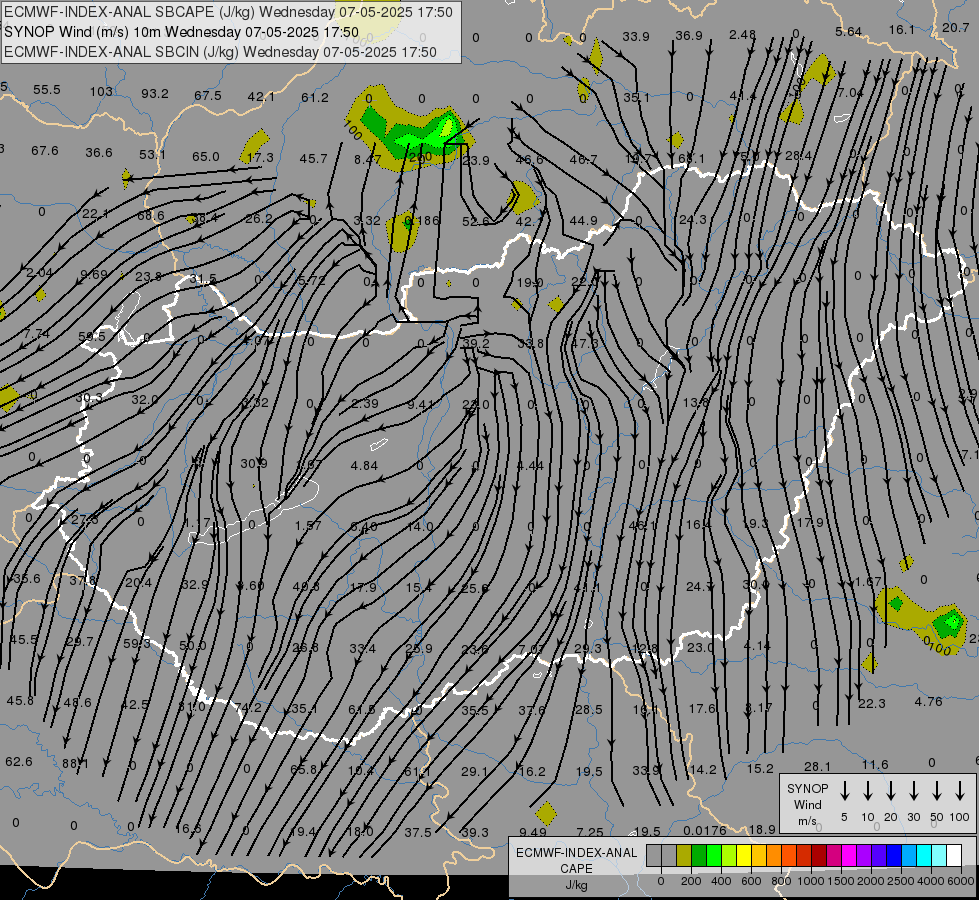Pick the 50 m/s wind arrow symbol
The image size is (979, 900).
click(937, 791)
